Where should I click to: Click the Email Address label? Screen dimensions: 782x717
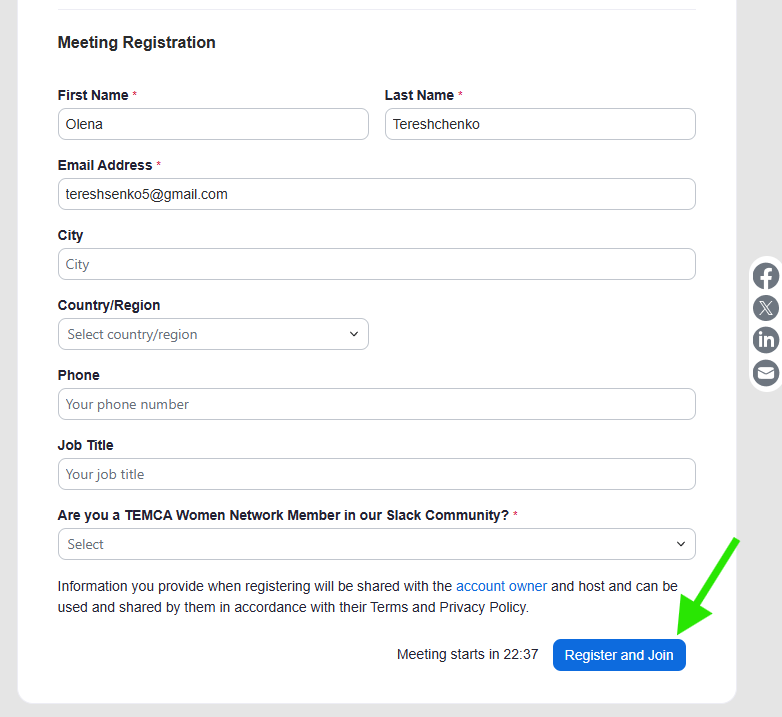pyautogui.click(x=105, y=165)
